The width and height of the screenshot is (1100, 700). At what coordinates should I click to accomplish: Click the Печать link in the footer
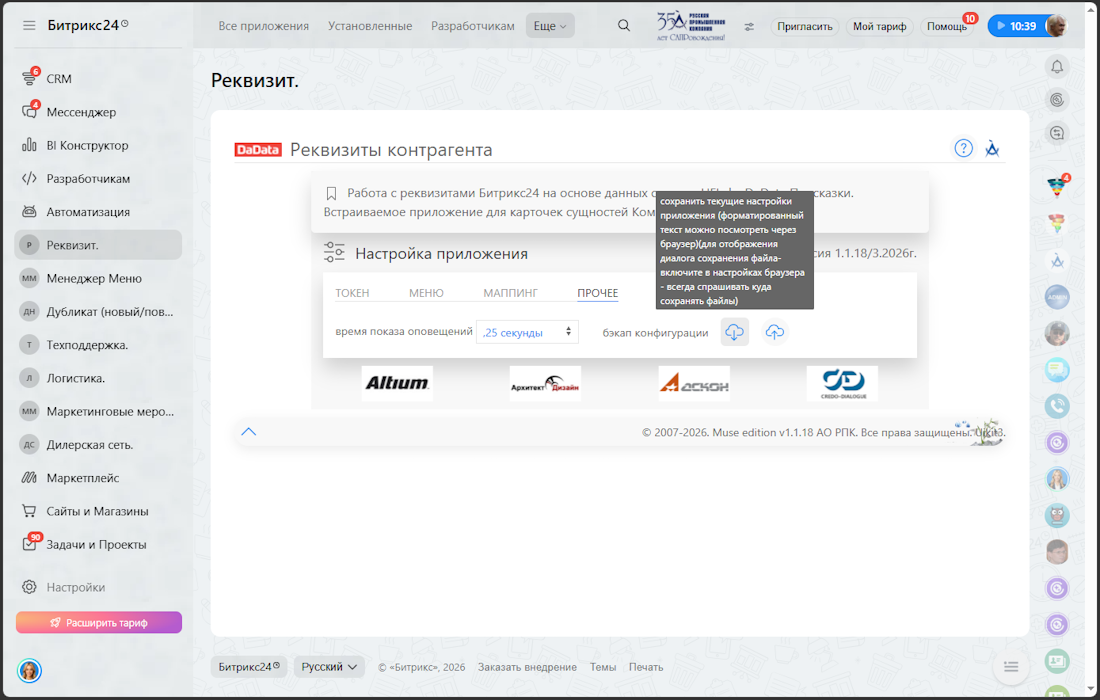click(x=646, y=667)
